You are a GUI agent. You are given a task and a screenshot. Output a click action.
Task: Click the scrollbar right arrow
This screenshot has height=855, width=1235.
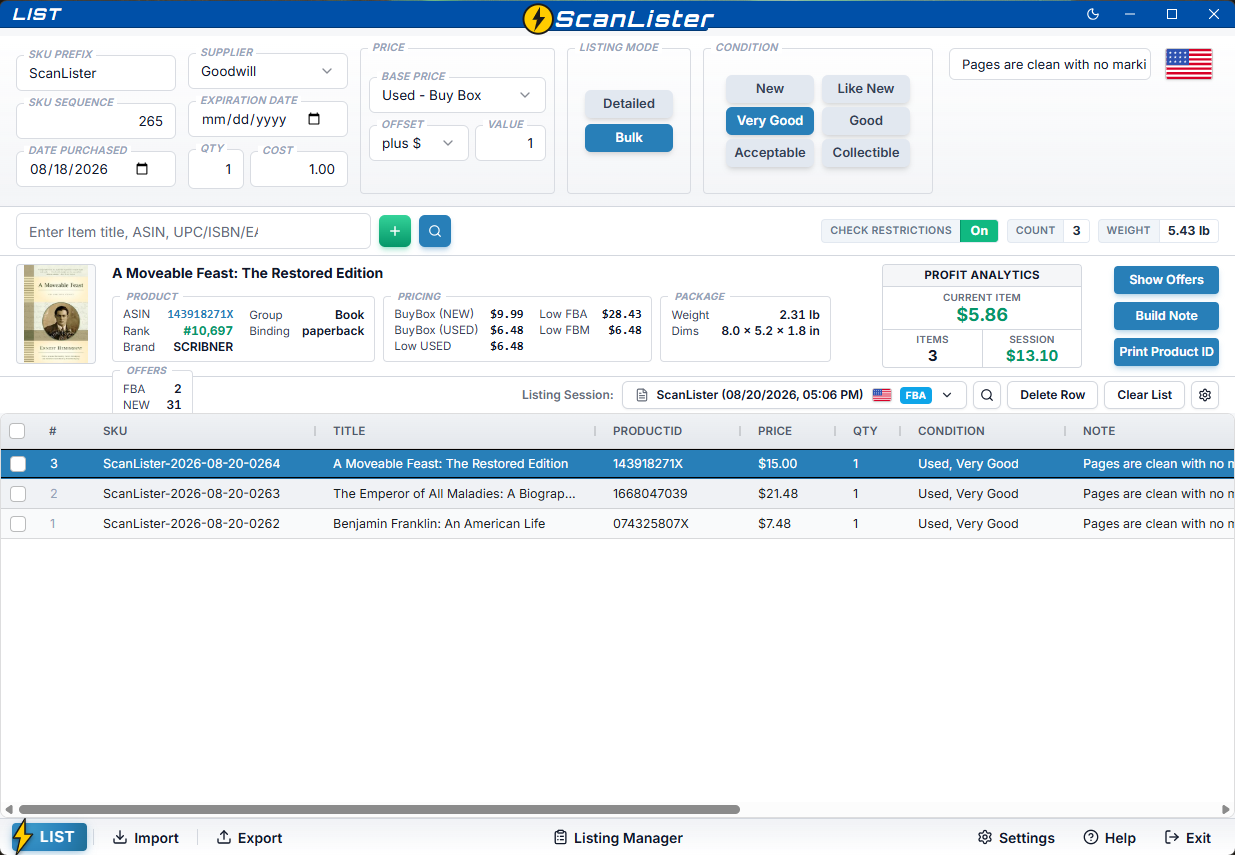[1226, 810]
